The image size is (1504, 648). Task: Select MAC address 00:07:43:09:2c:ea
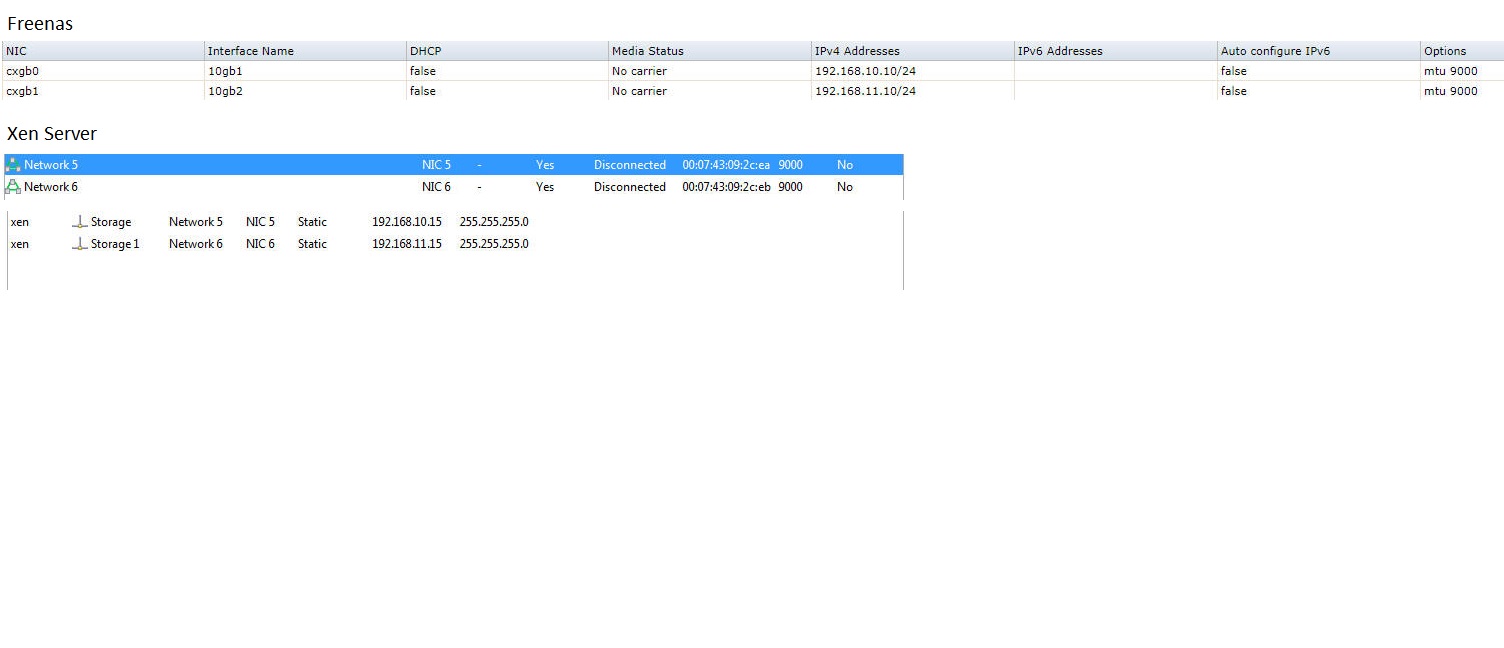click(727, 165)
